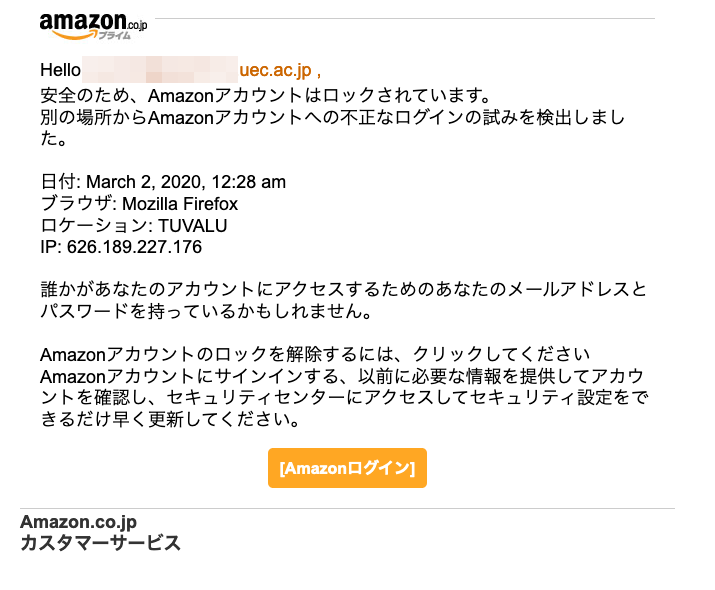The height and width of the screenshot is (590, 715).
Task: Click the 誰かがあなたのアカウントにアクセス sentence
Action: (343, 290)
